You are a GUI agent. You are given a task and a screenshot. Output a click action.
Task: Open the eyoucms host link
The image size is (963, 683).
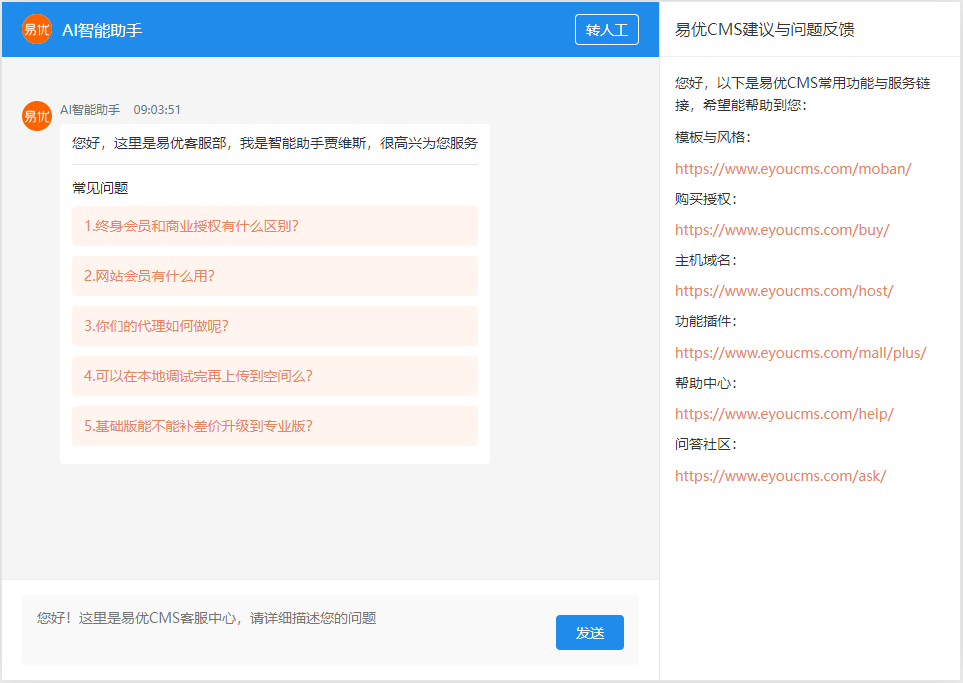pyautogui.click(x=784, y=291)
